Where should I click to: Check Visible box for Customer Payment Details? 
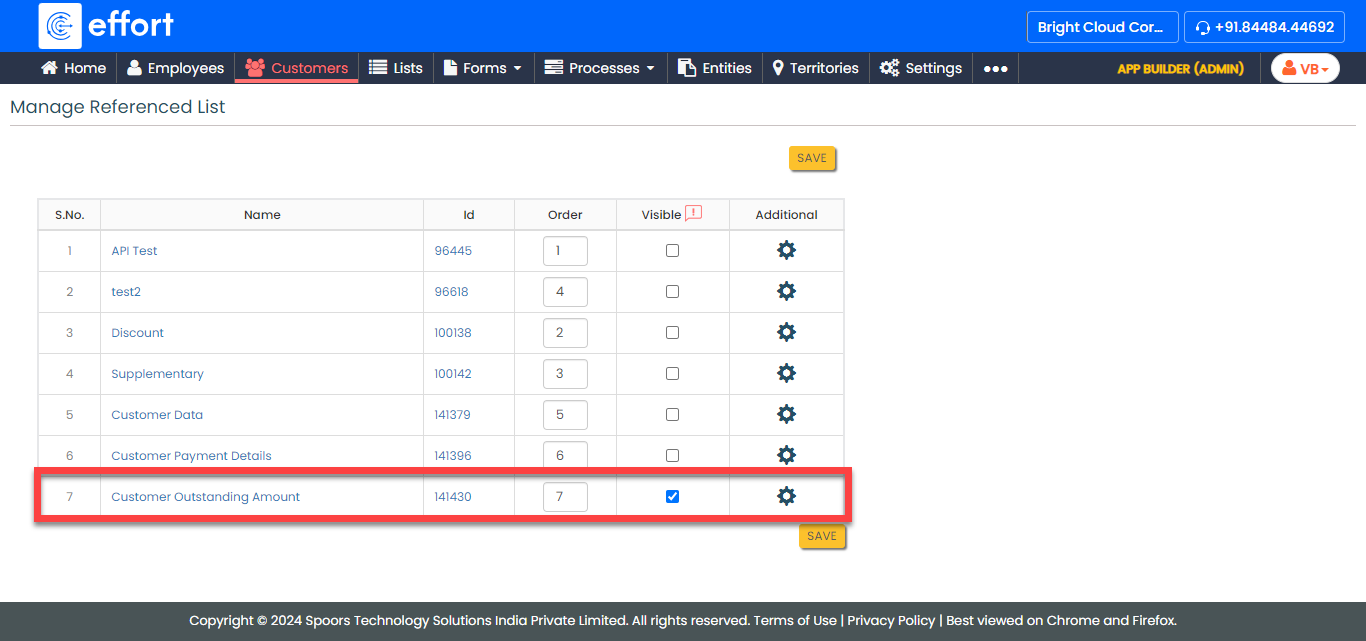[672, 455]
